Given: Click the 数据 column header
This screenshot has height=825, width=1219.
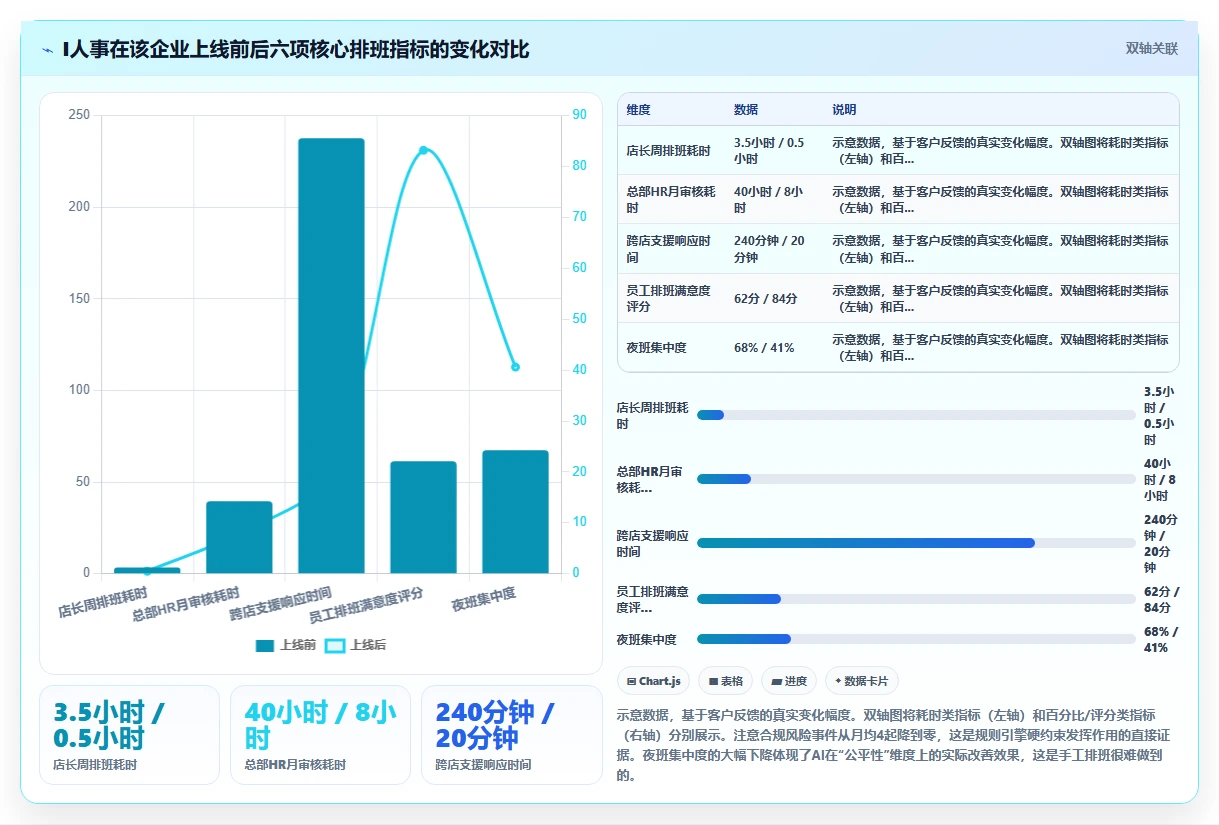Looking at the screenshot, I should click(746, 110).
